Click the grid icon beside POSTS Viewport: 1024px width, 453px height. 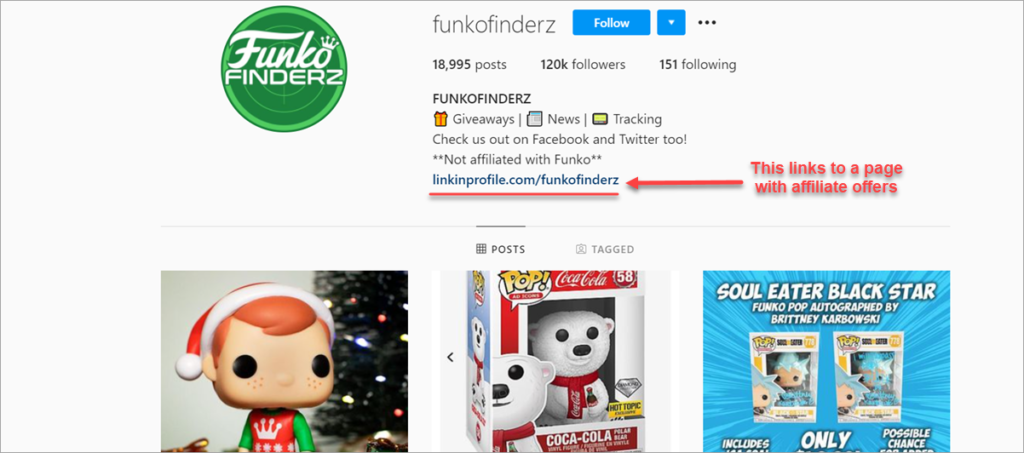[x=481, y=249]
